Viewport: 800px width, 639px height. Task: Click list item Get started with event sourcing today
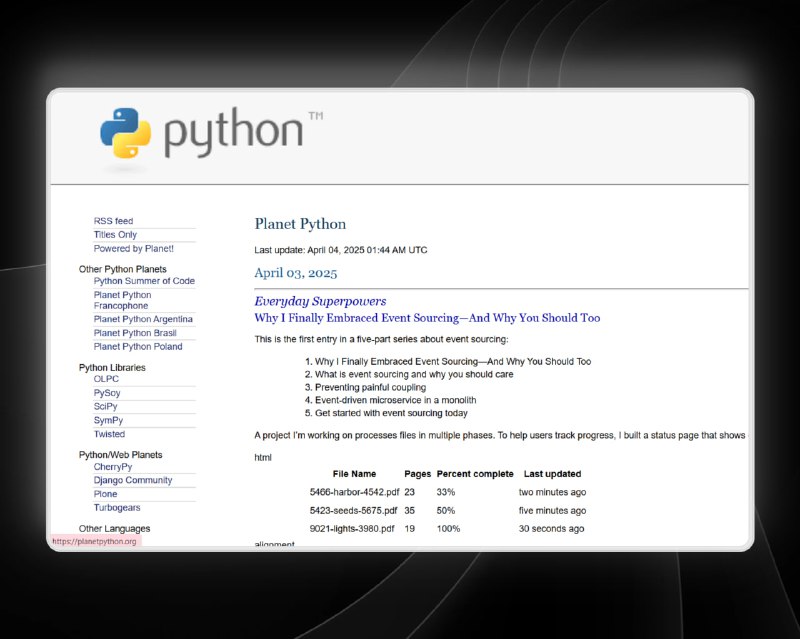pos(391,413)
